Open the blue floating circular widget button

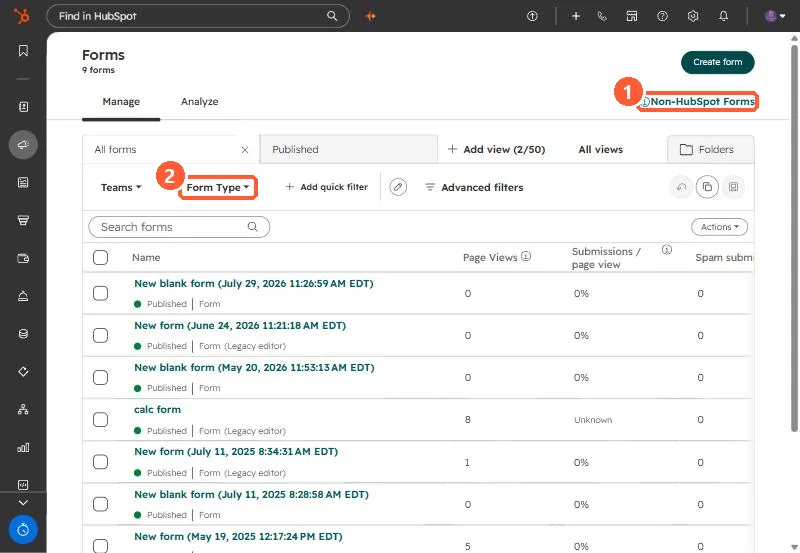coord(23,530)
